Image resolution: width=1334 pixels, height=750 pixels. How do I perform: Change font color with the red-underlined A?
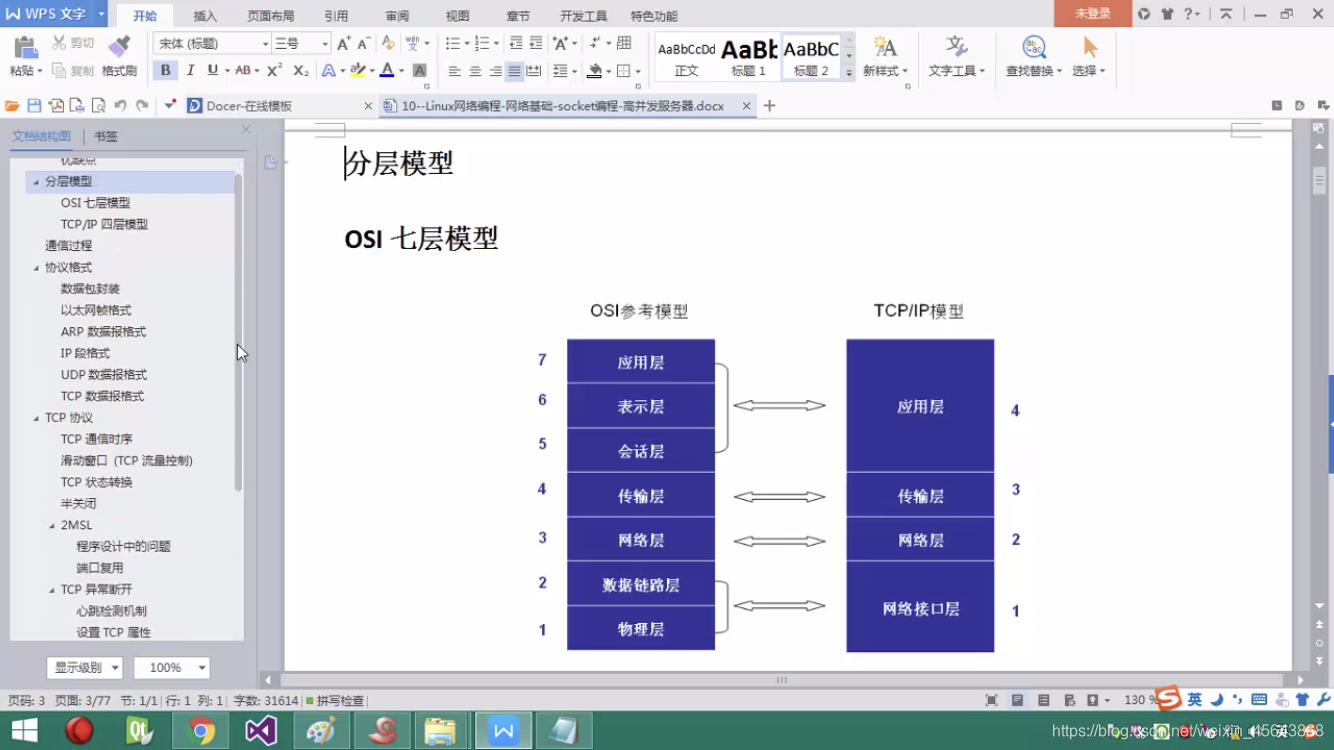[x=387, y=70]
